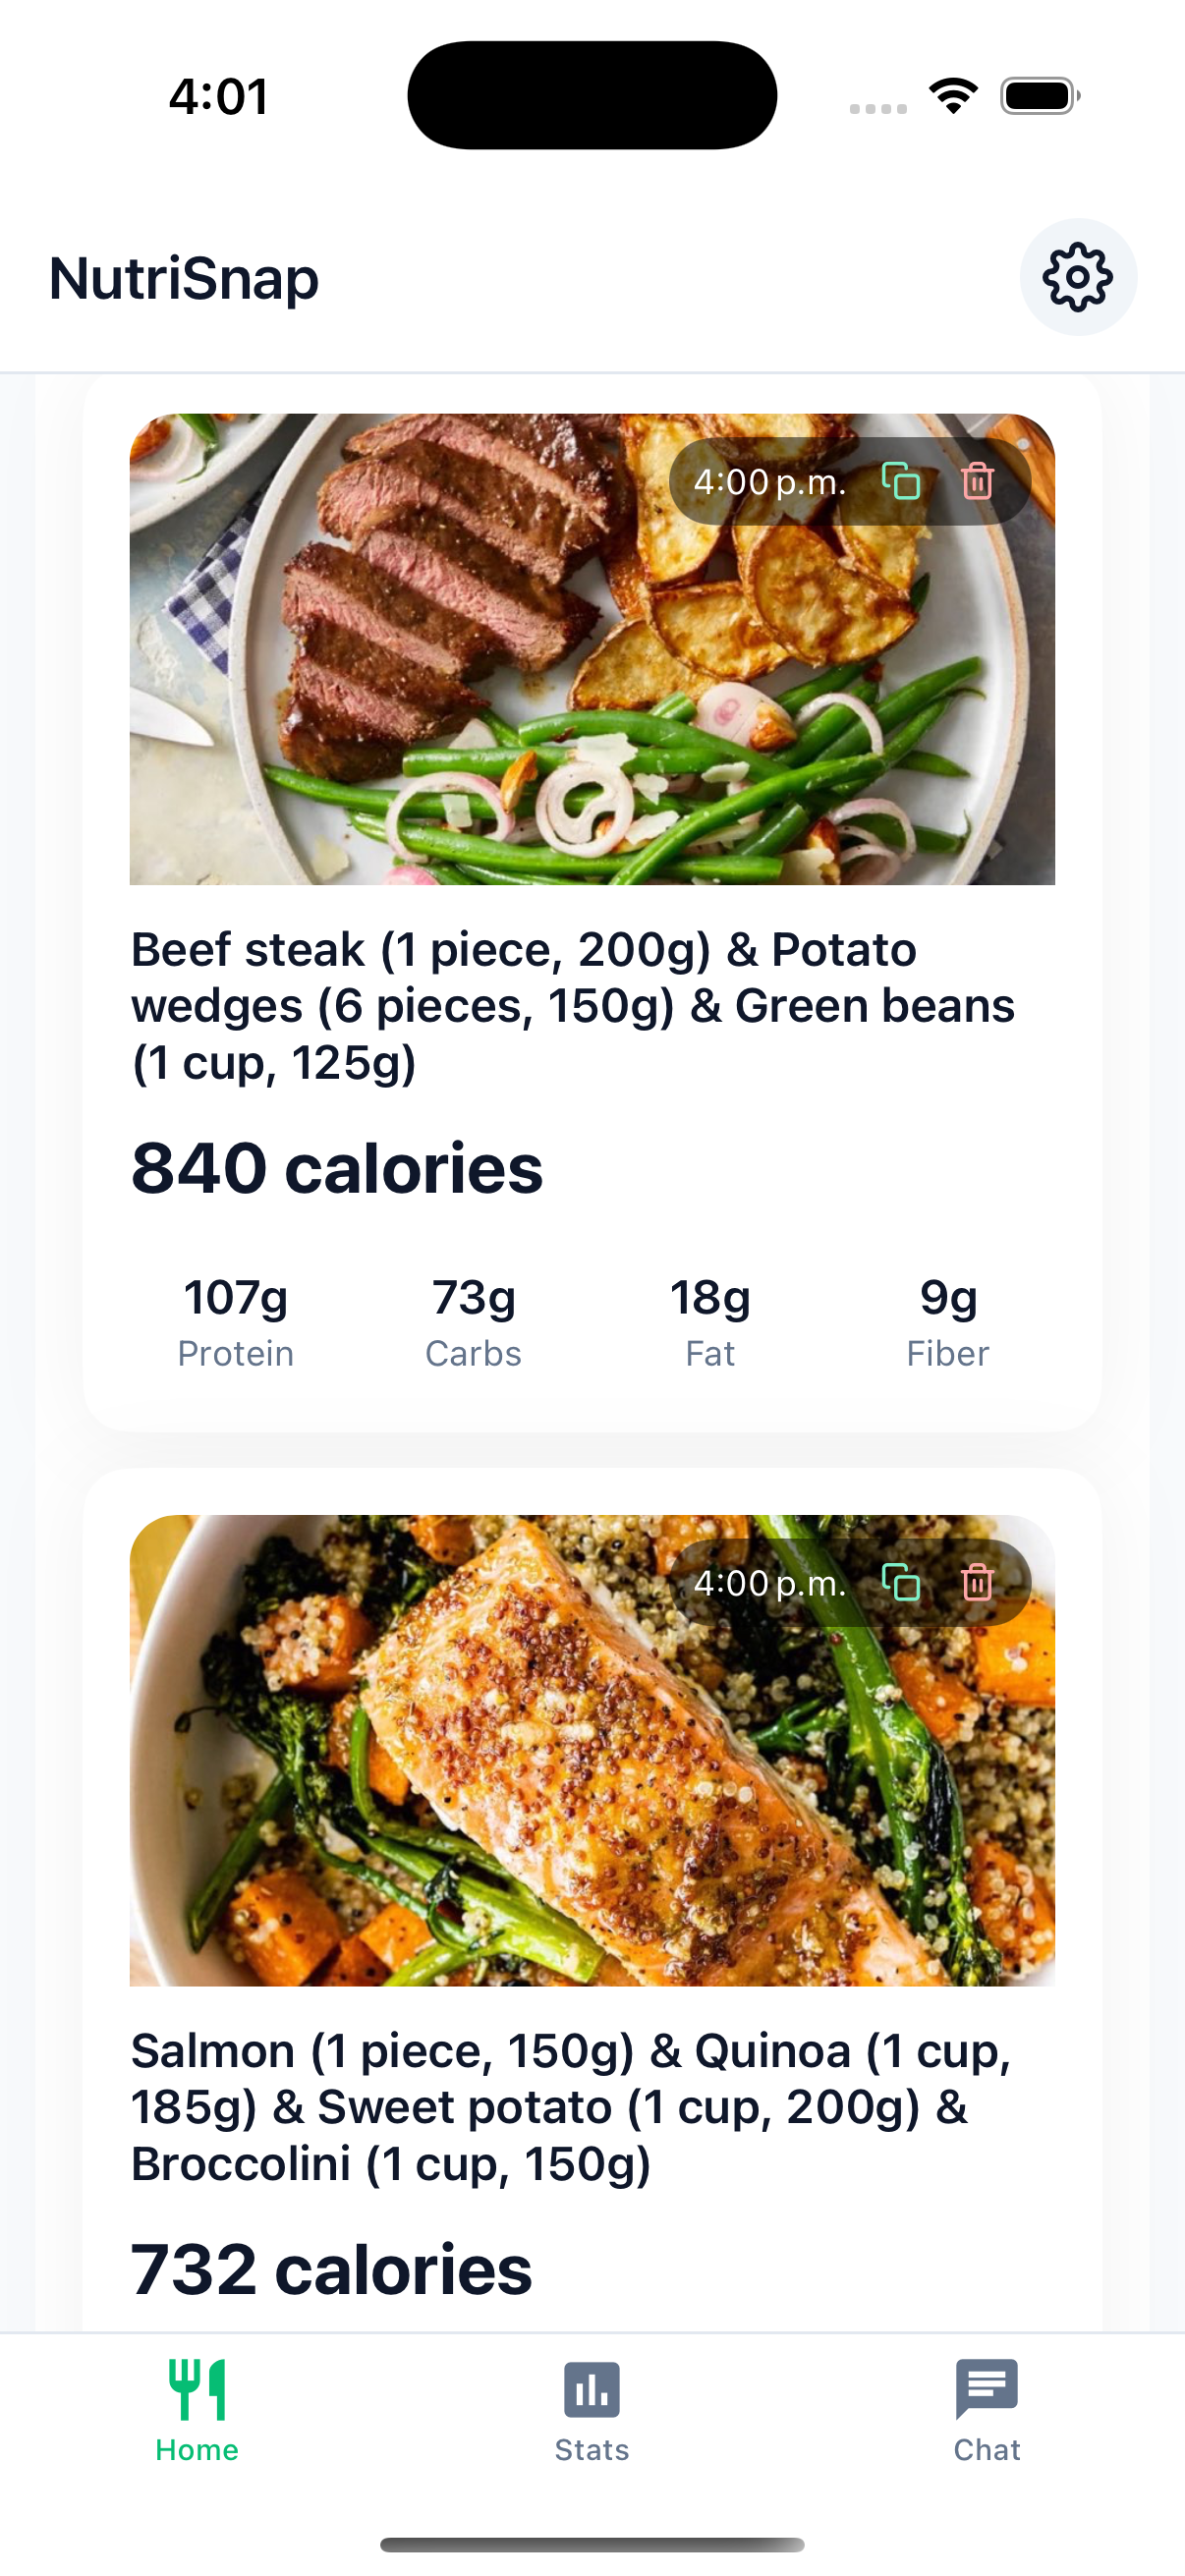Tap the Stats bar chart icon
Image resolution: width=1185 pixels, height=2576 pixels.
pos(592,2388)
